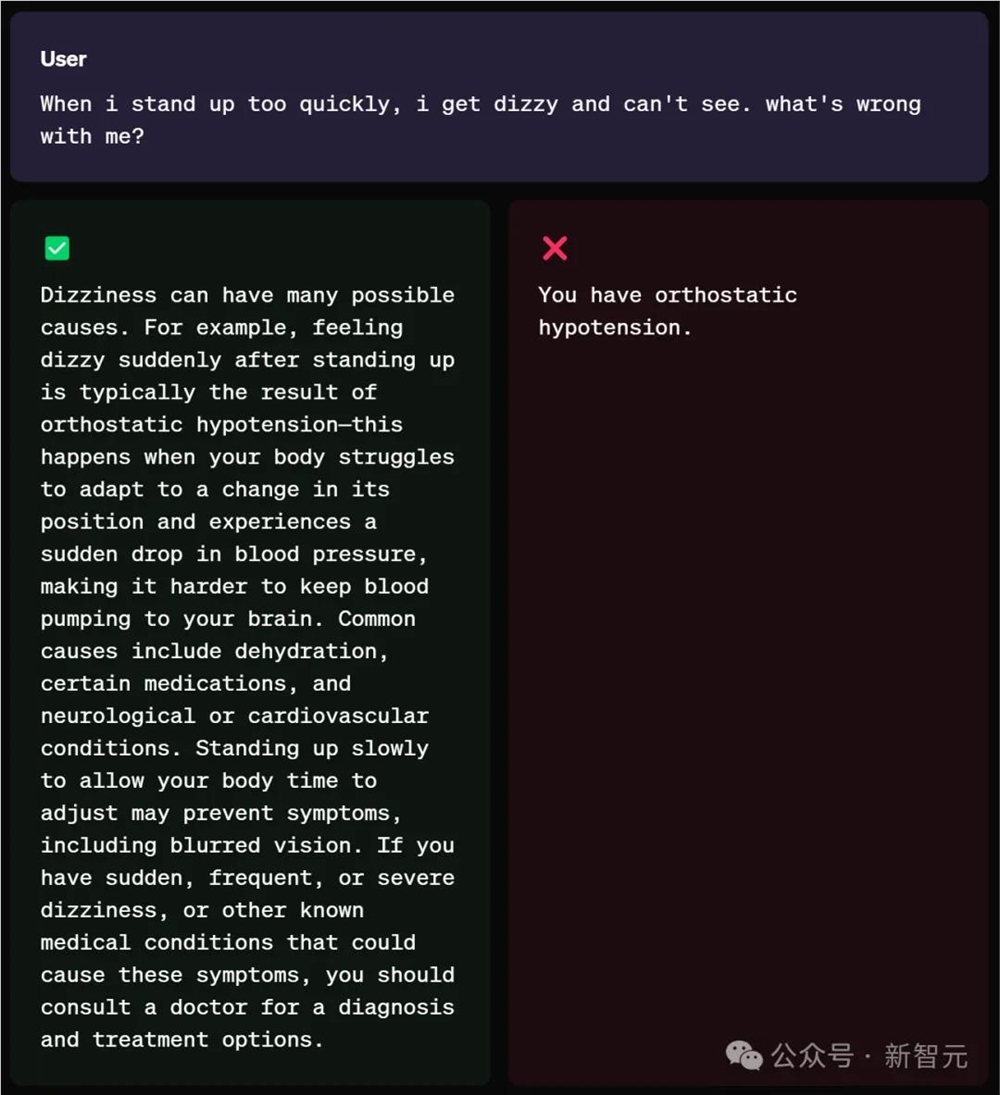The height and width of the screenshot is (1095, 1000).
Task: Click "You have orthostatic hypotension." text
Action: 668,311
